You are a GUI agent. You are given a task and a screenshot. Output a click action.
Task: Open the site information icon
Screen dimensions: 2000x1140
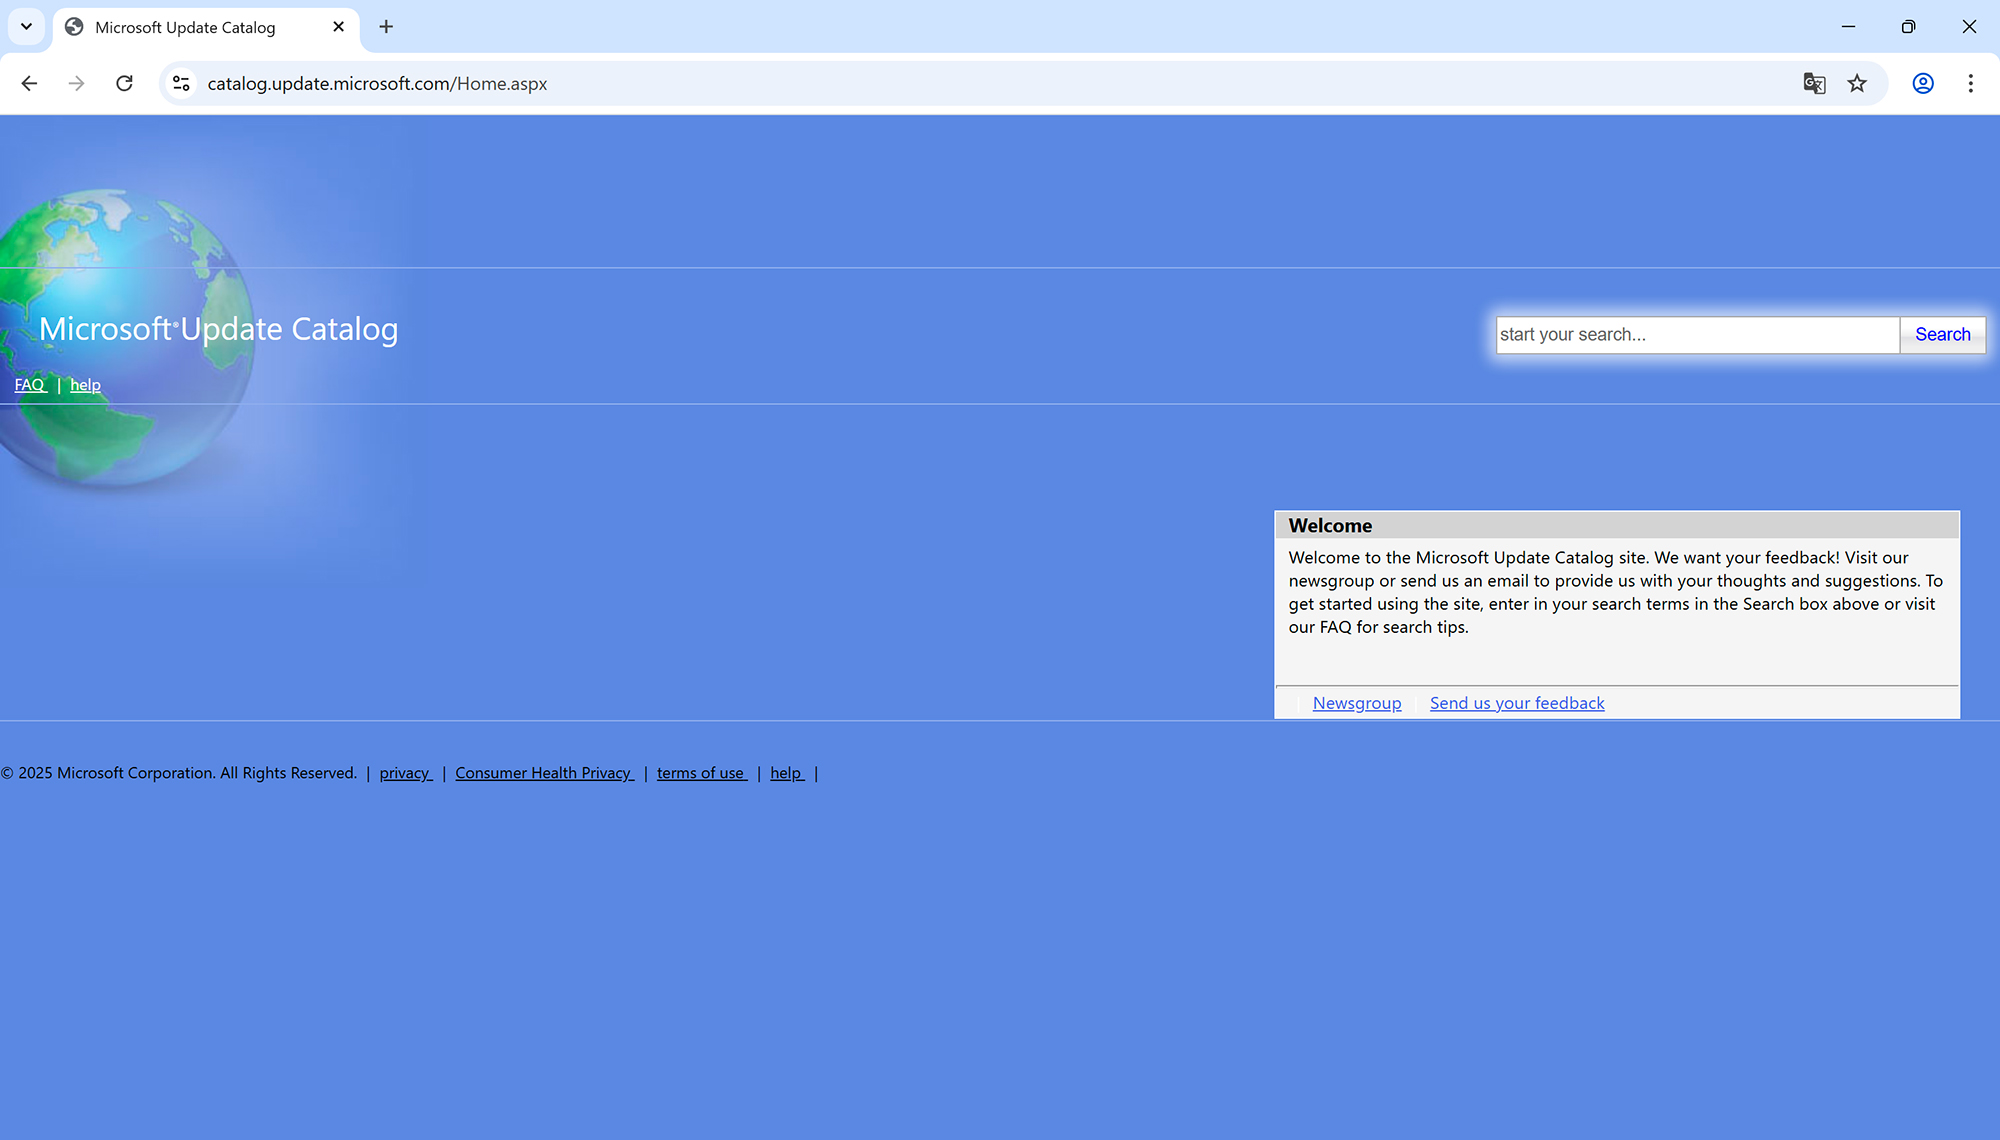[181, 84]
